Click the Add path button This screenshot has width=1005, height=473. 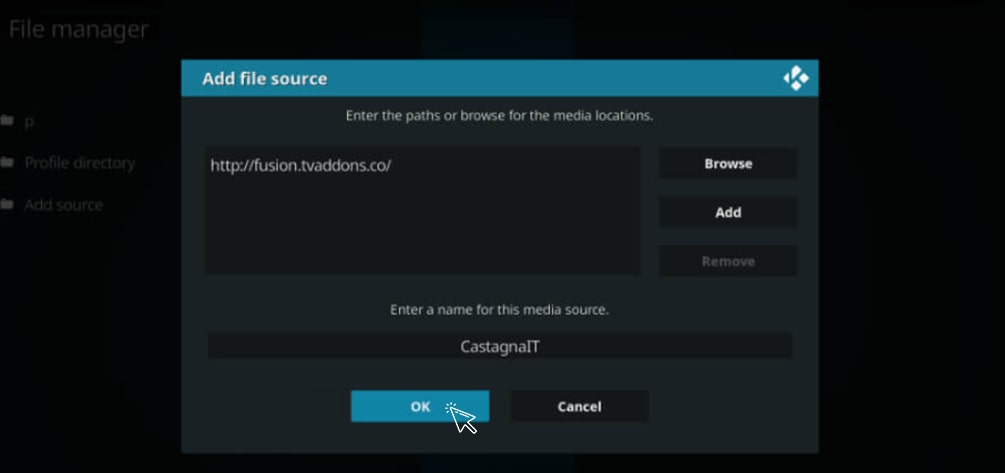[728, 212]
